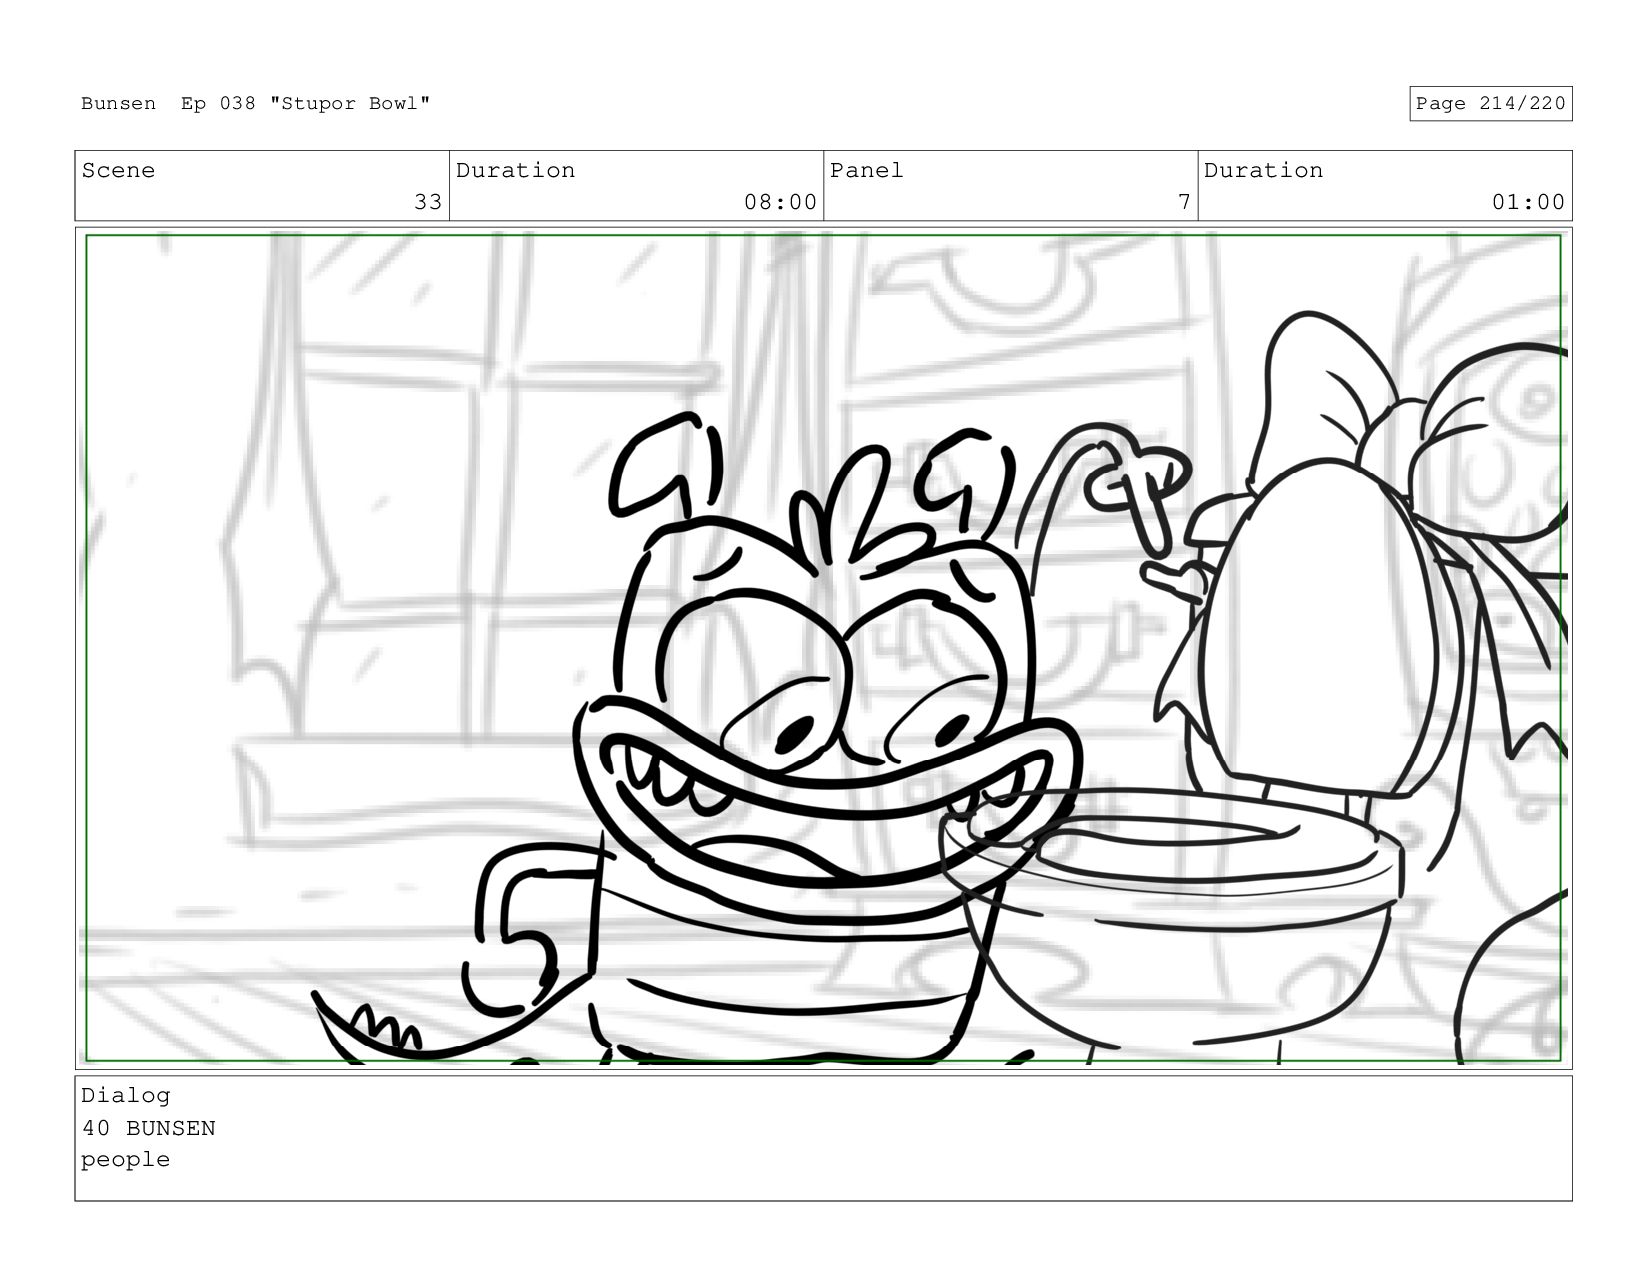Click the Scene label

(118, 171)
